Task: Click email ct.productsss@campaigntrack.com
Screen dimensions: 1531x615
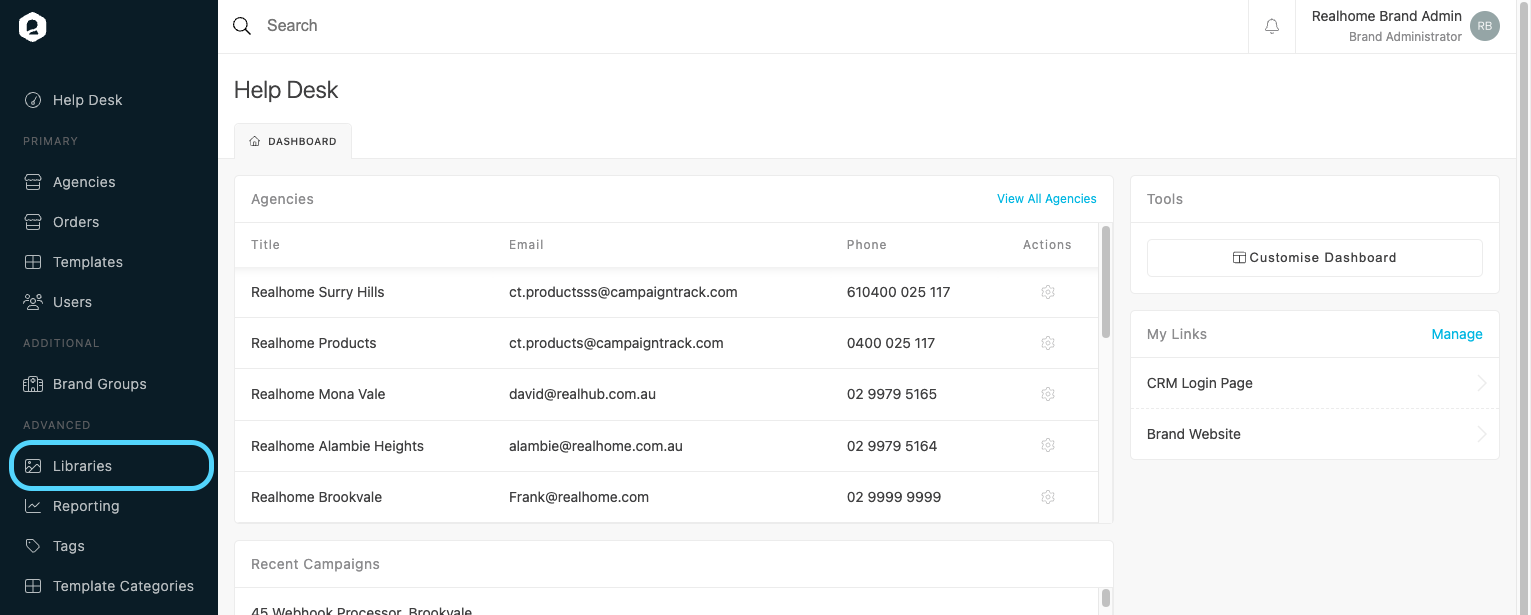Action: [x=623, y=292]
